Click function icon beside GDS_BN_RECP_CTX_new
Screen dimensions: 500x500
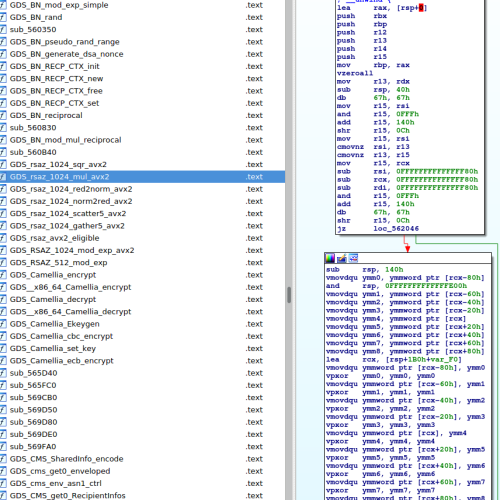3,79
